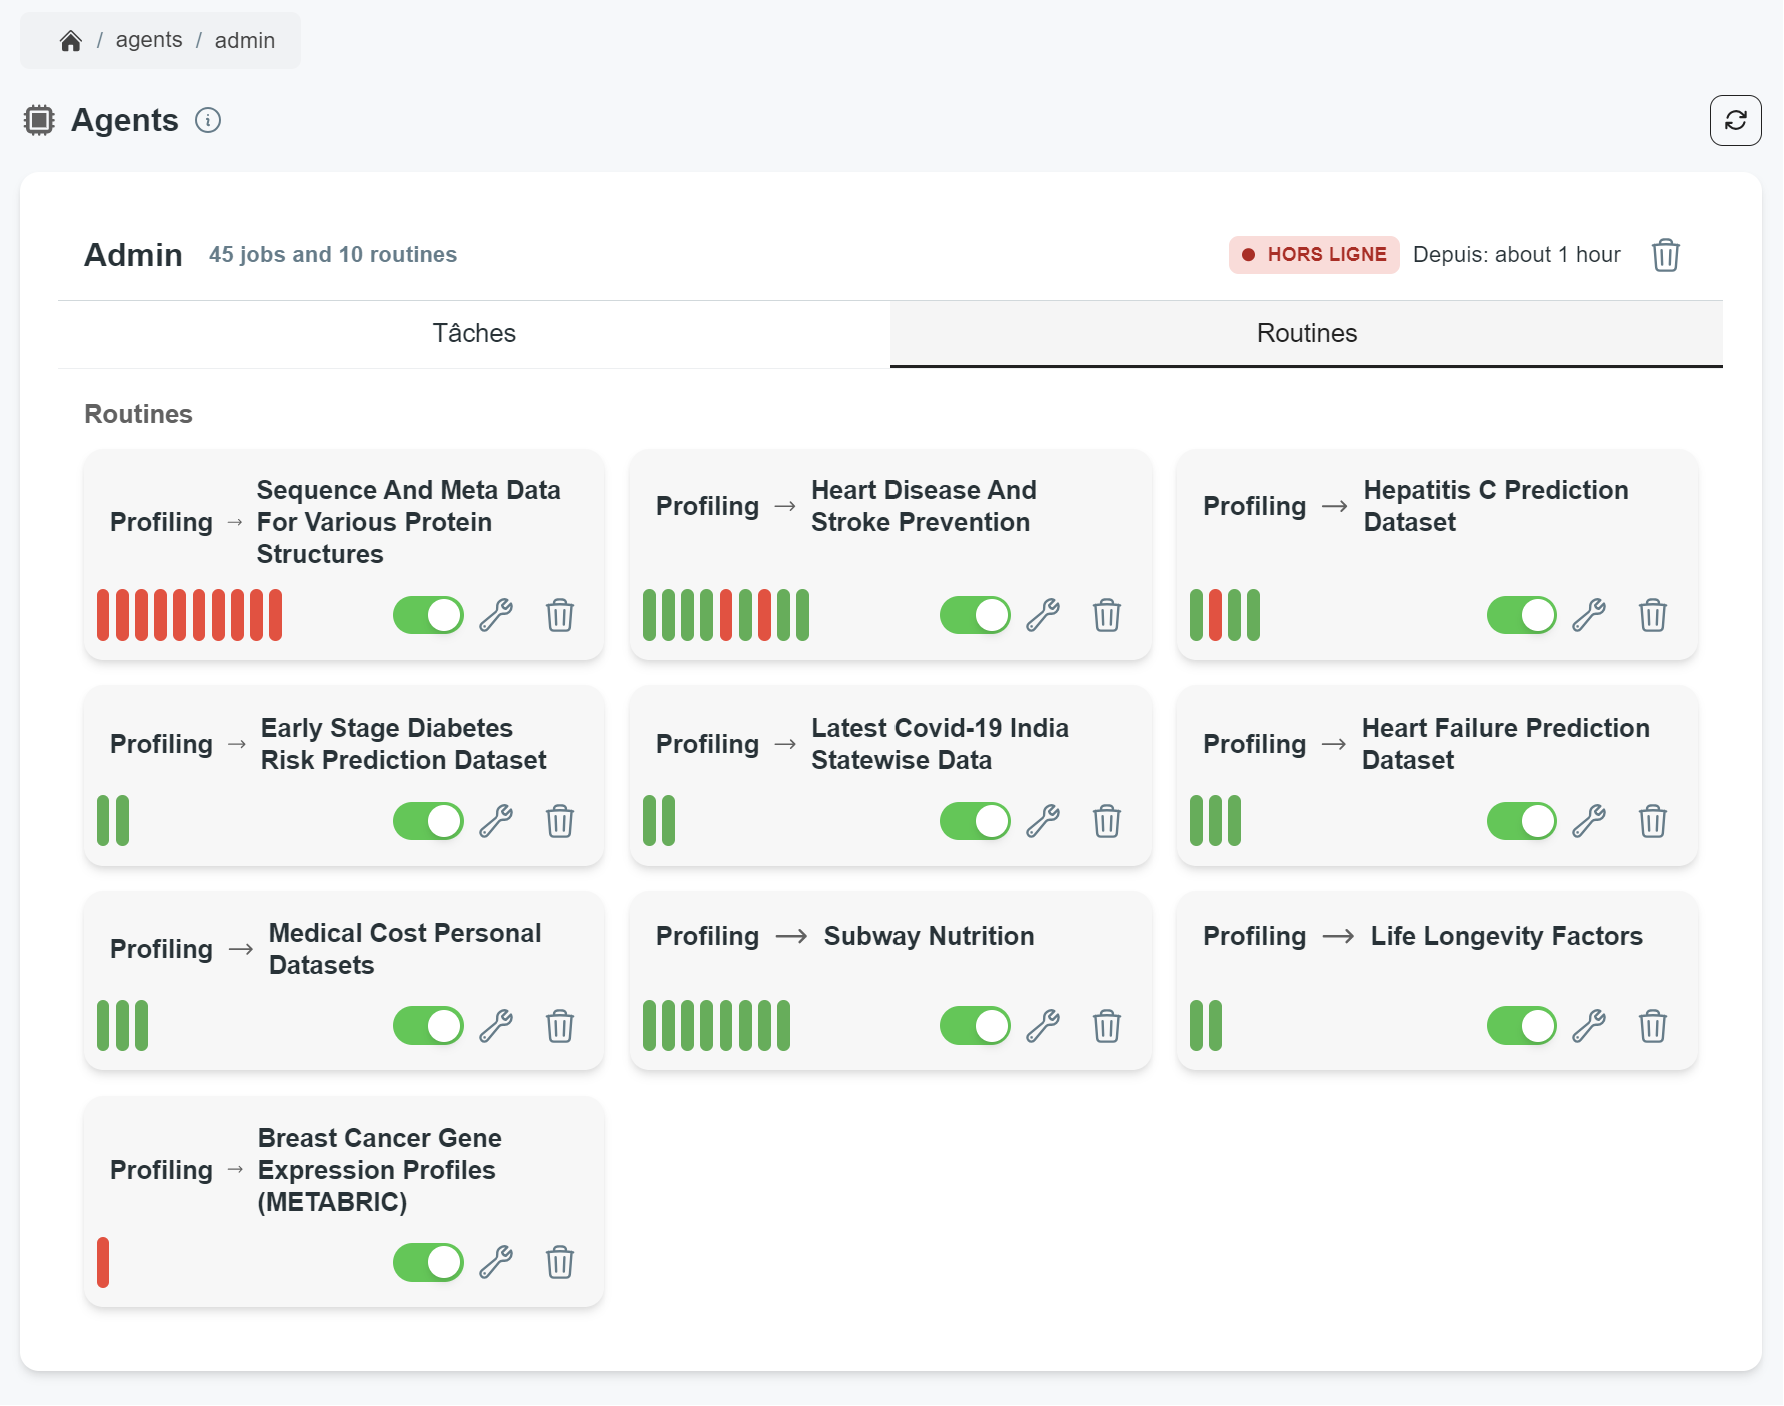Toggle Latest Covid-19 India Statewise routine
Viewport: 1784px width, 1406px height.
[975, 821]
